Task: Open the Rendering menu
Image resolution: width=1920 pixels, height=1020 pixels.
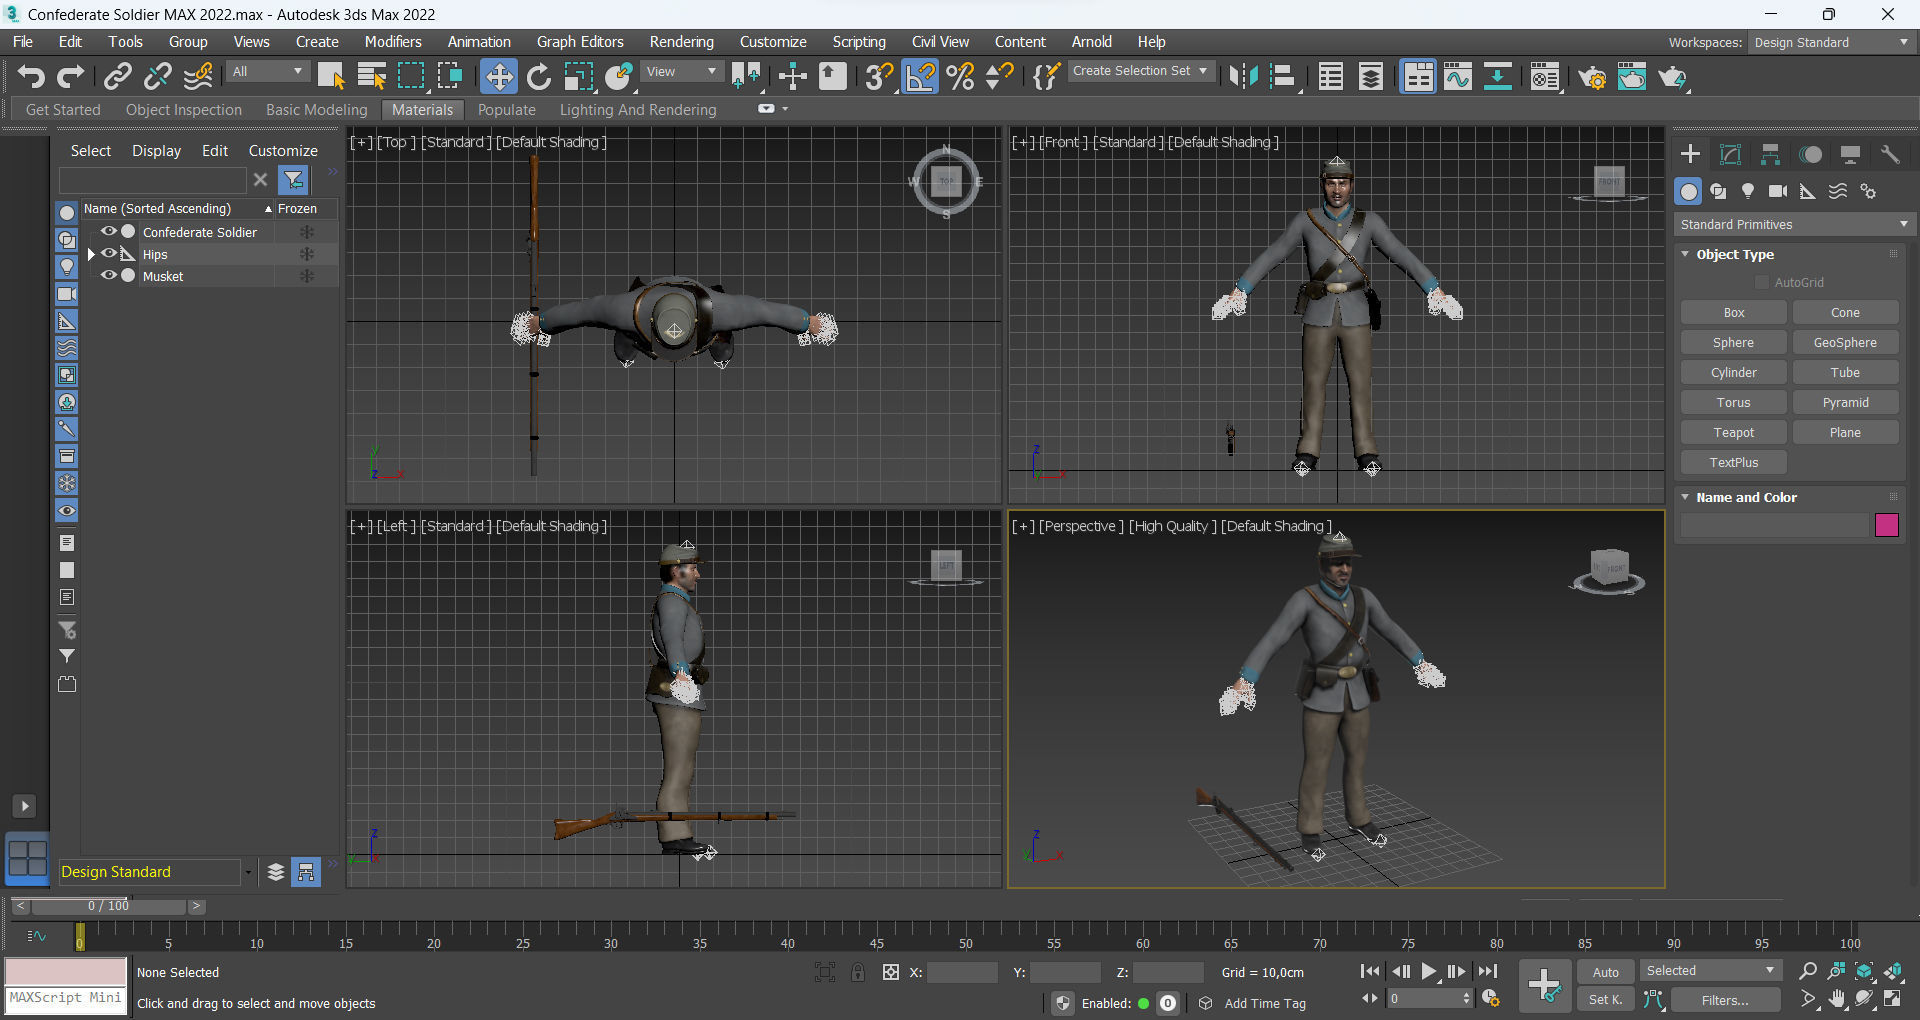Action: pos(682,42)
